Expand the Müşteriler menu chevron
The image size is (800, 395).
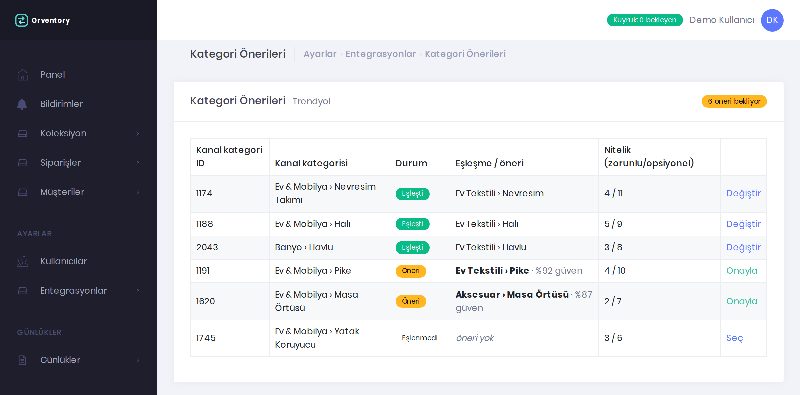[138, 192]
